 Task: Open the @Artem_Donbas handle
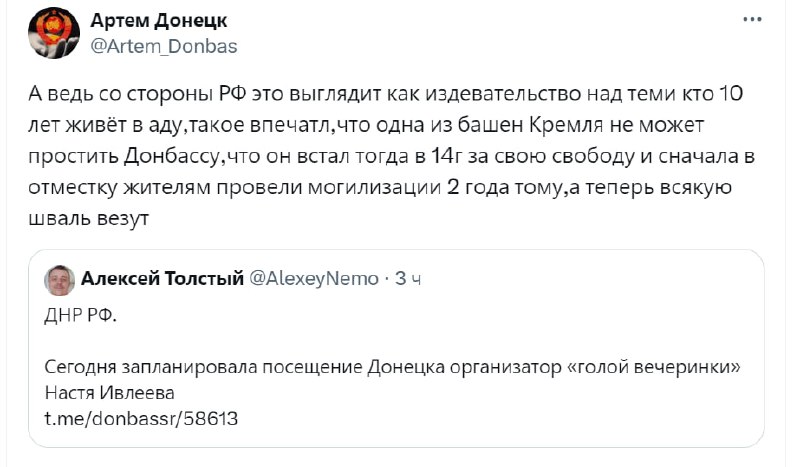[x=164, y=46]
